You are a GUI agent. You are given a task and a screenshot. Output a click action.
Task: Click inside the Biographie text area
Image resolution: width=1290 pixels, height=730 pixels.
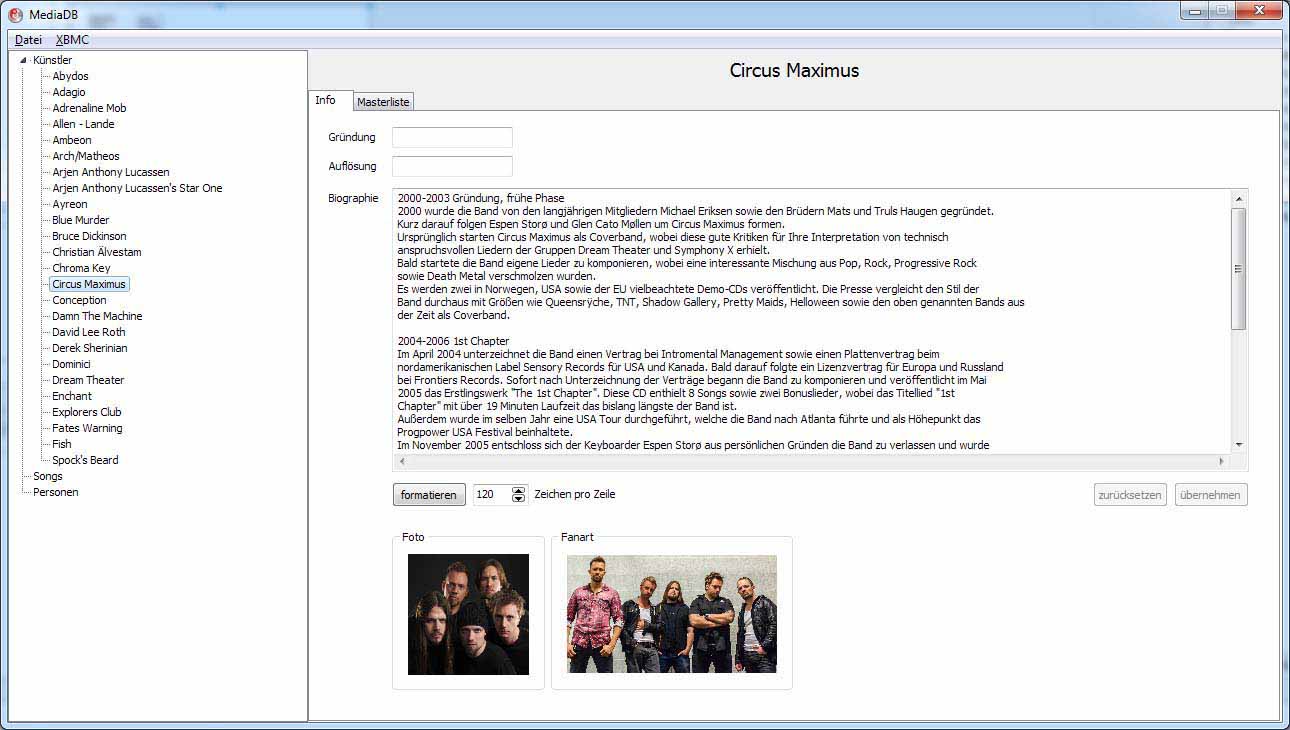(812, 321)
